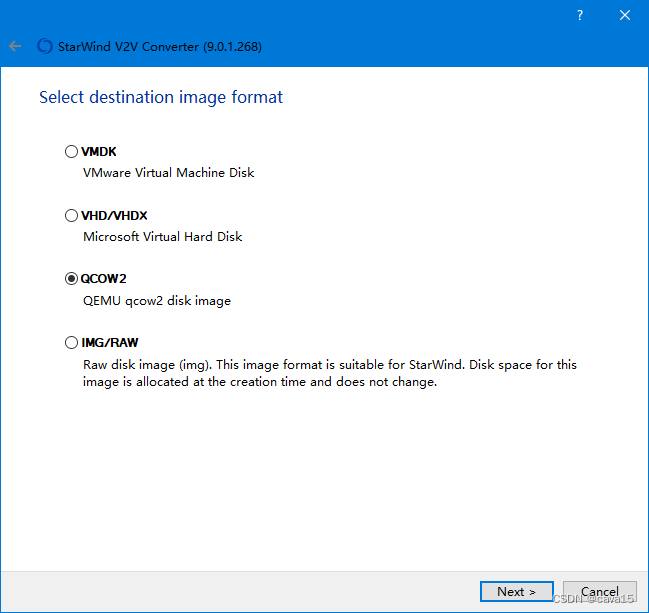Go back using the arrow icon

[x=15, y=46]
